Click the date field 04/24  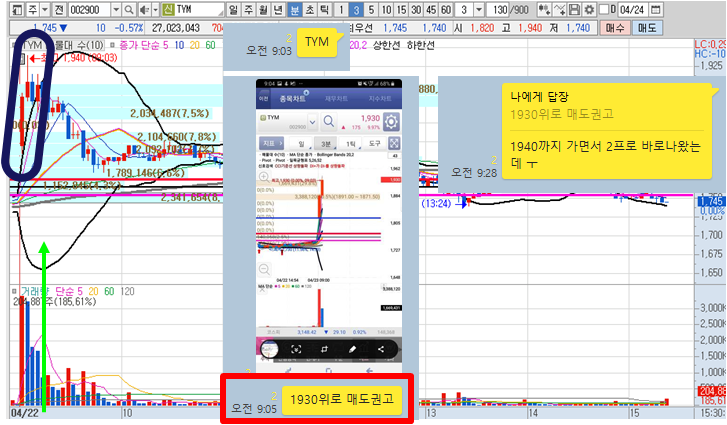tap(632, 9)
